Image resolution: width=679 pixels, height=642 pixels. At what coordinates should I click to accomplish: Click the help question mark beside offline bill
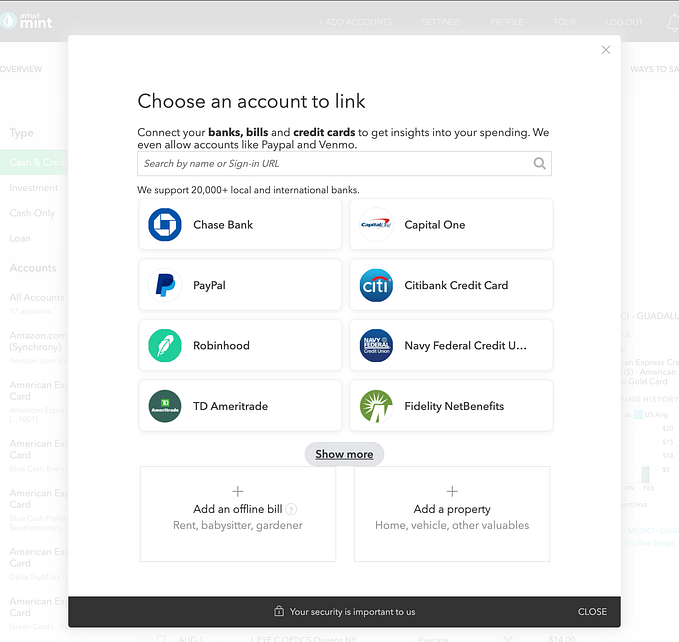pyautogui.click(x=291, y=510)
